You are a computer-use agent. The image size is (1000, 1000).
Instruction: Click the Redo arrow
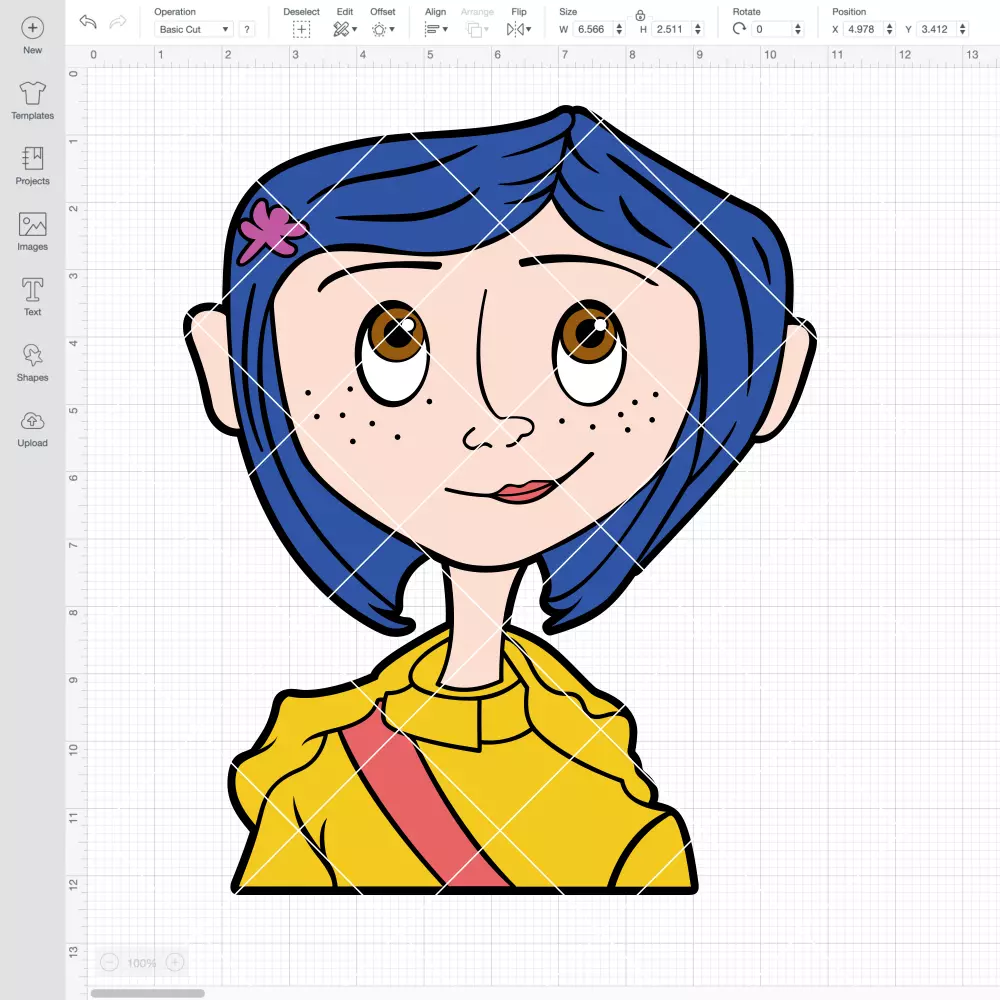[x=118, y=22]
